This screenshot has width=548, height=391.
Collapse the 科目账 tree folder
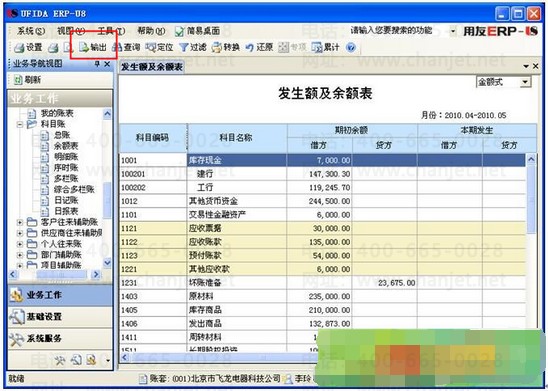coord(20,124)
